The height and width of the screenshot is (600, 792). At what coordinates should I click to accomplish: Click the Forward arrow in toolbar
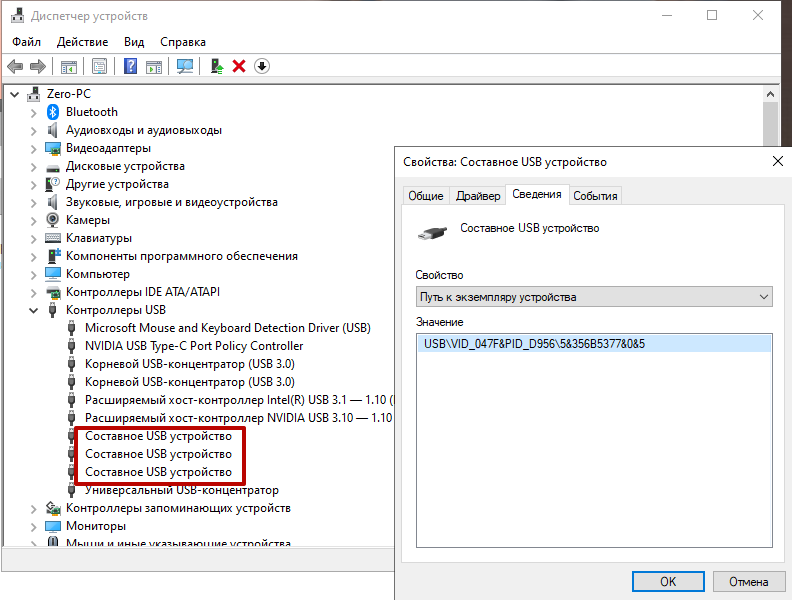point(38,66)
